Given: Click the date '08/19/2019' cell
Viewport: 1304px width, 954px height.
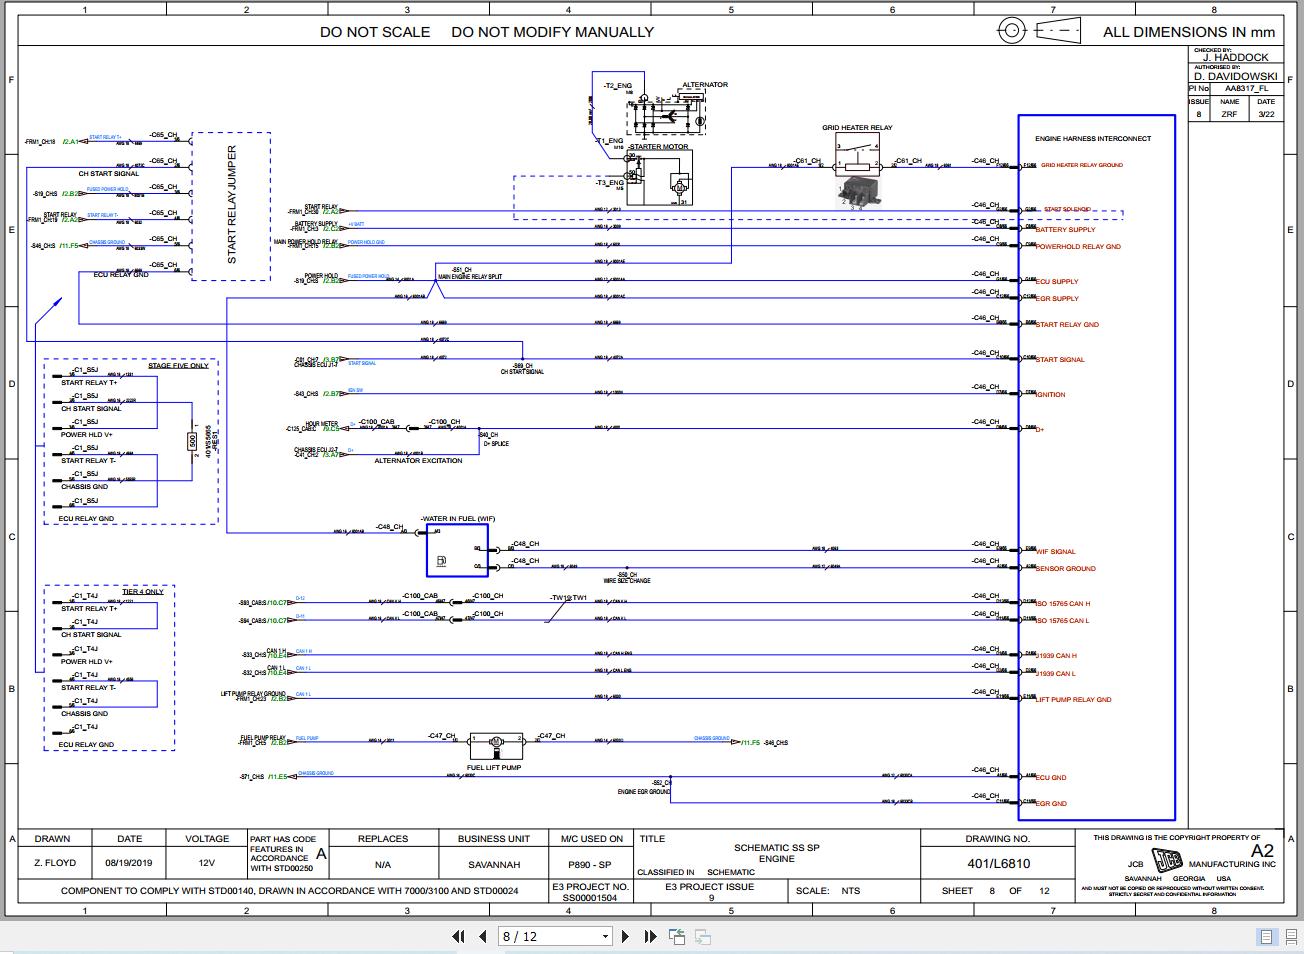Looking at the screenshot, I should (x=130, y=863).
